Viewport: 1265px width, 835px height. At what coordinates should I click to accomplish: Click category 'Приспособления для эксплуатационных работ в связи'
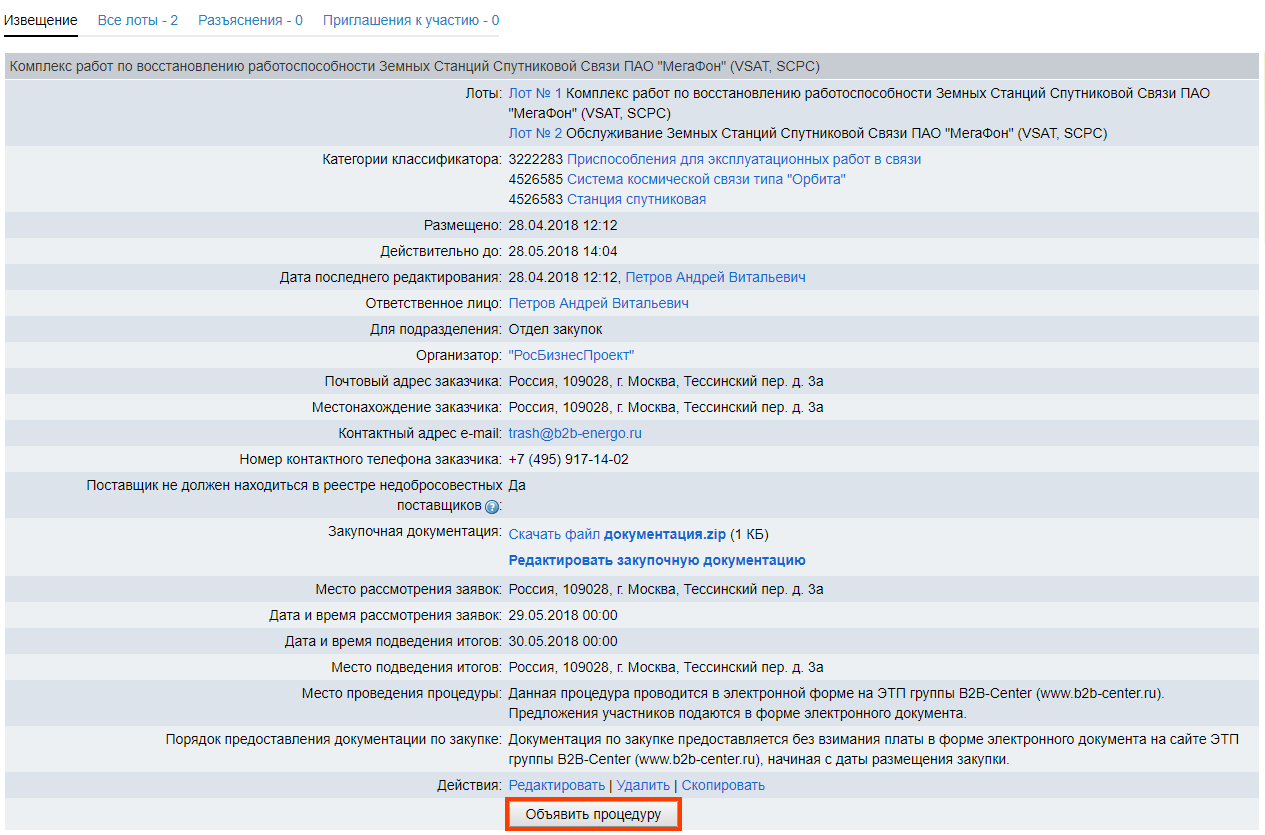743,159
